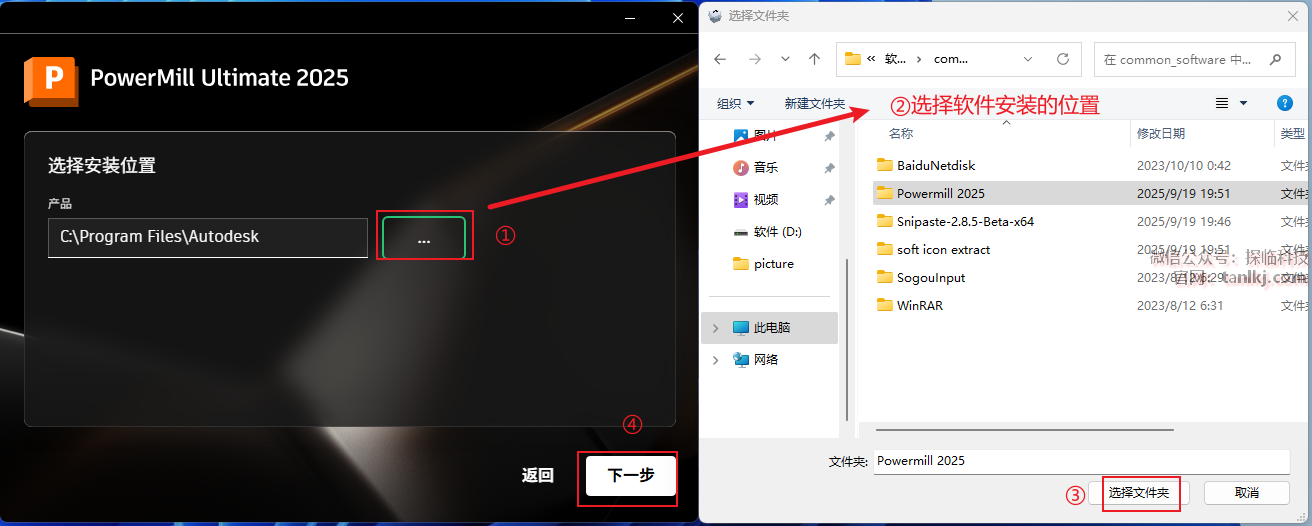Click the forward arrow in file dialog

point(755,59)
